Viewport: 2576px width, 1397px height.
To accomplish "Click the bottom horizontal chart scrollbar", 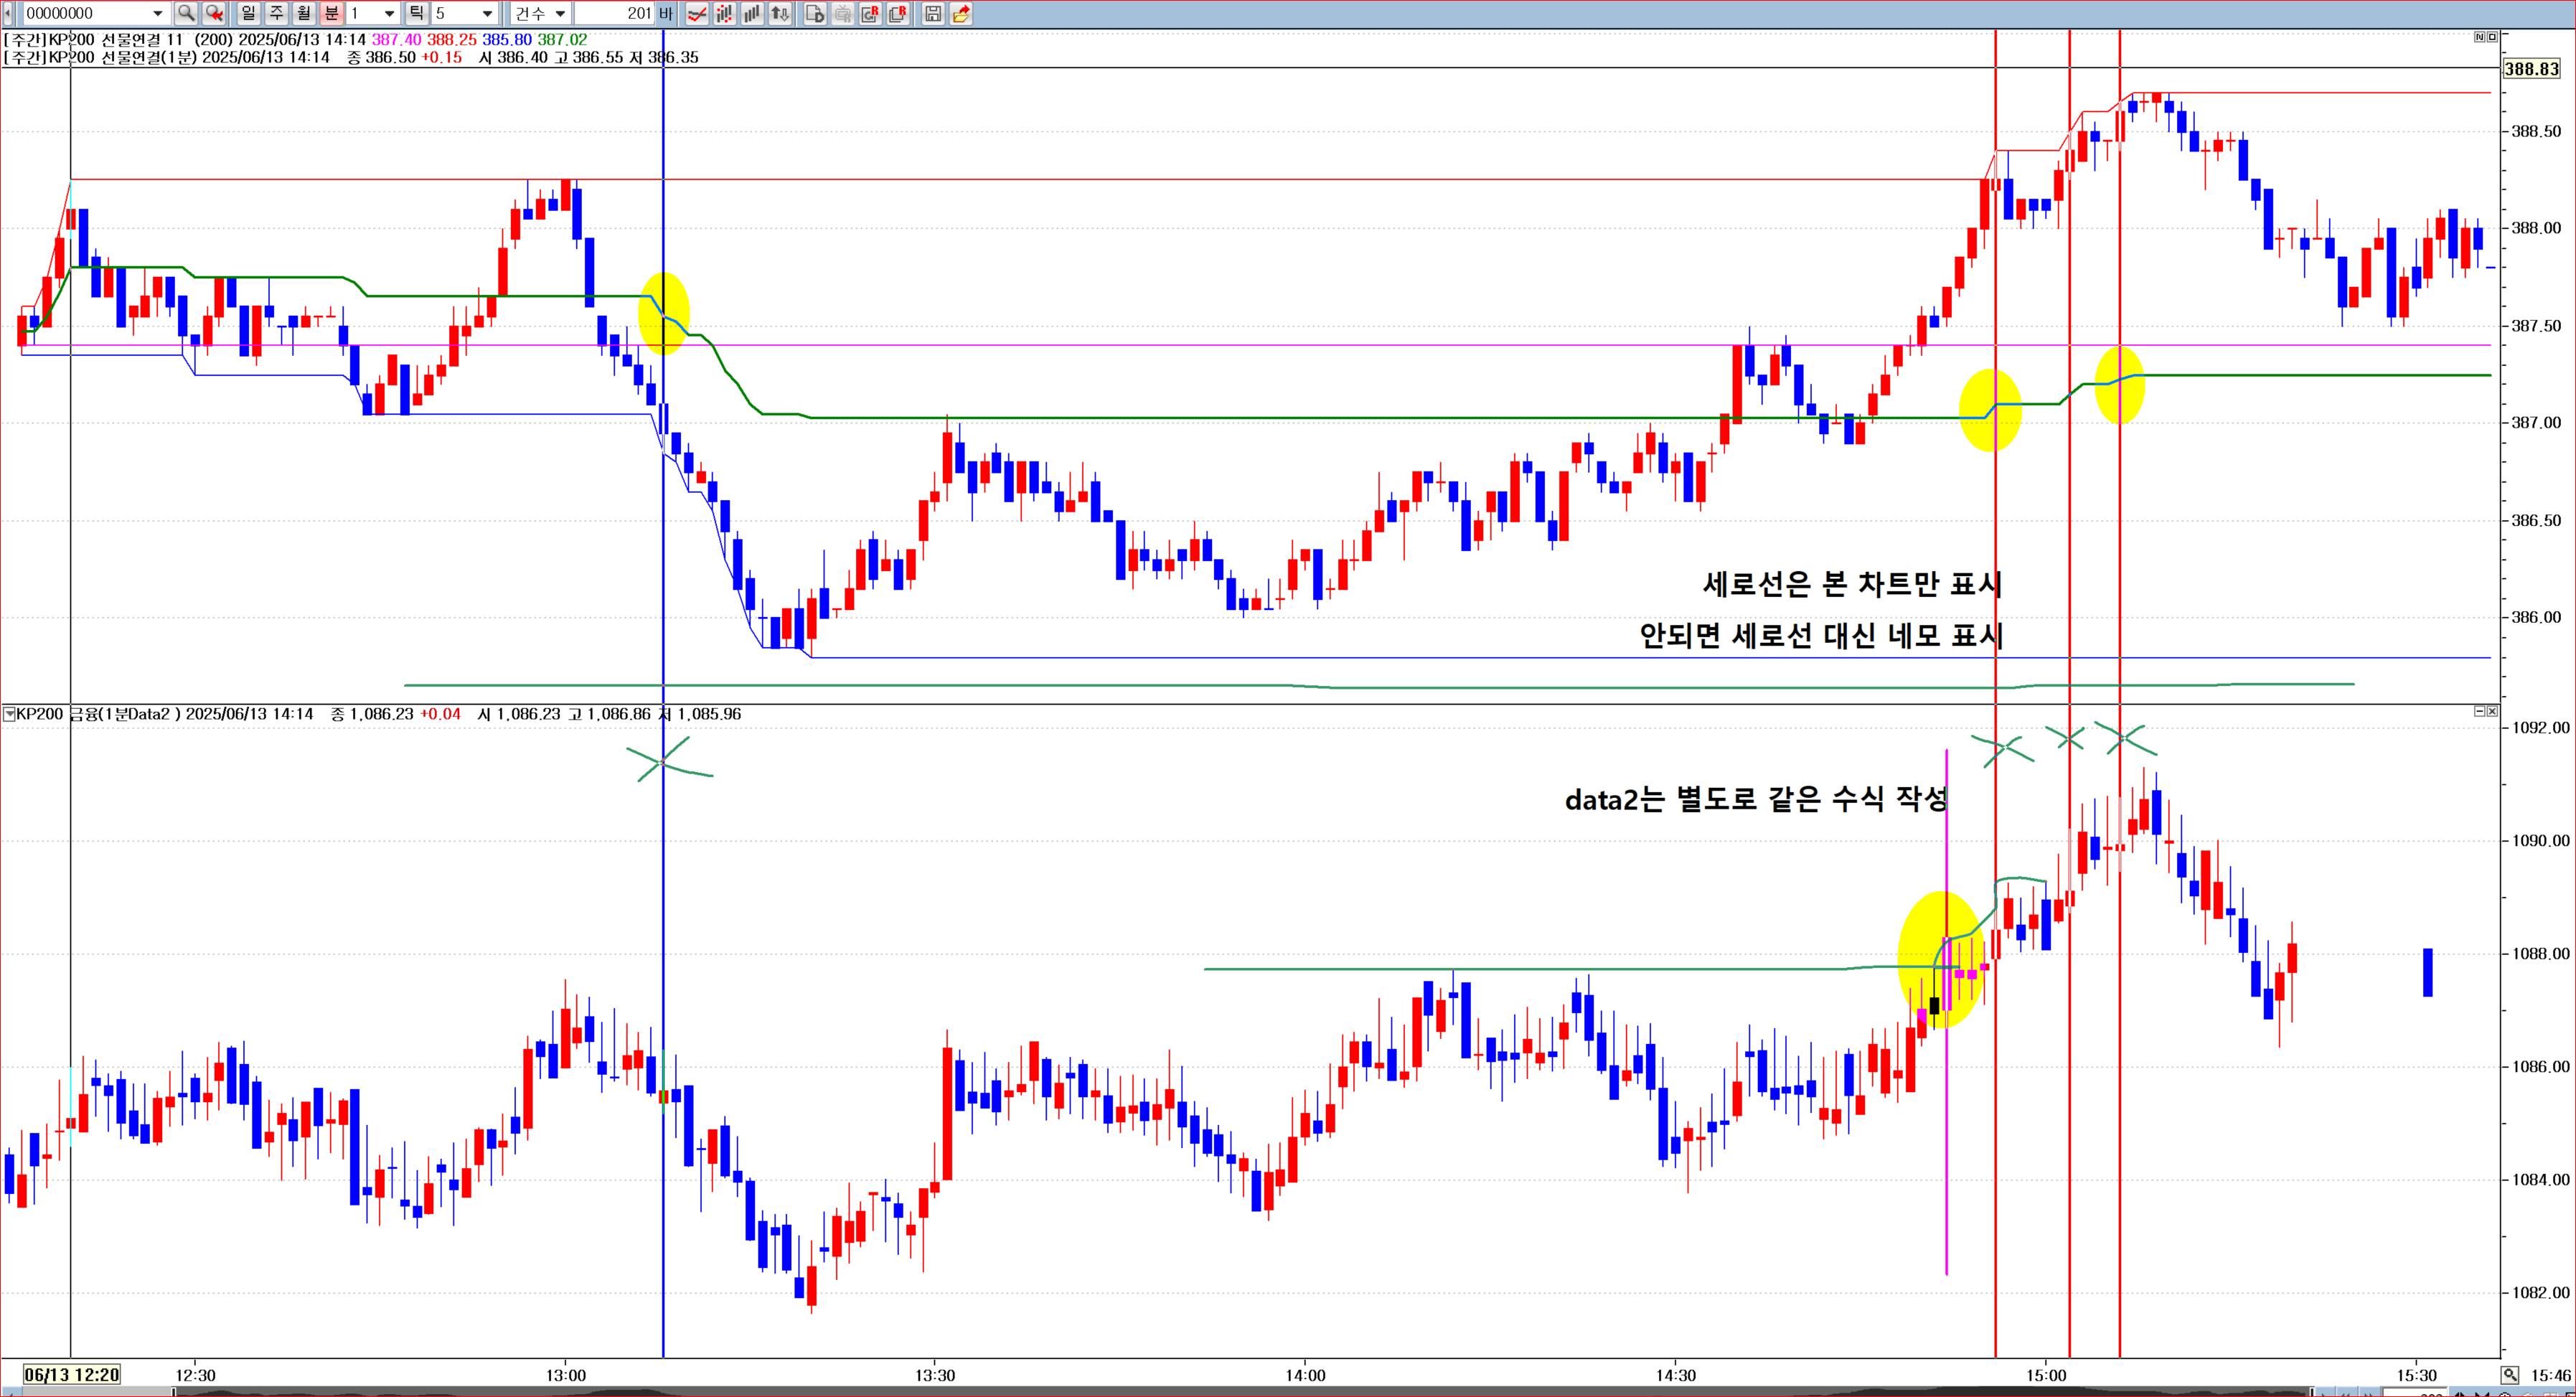I will pos(1200,1391).
